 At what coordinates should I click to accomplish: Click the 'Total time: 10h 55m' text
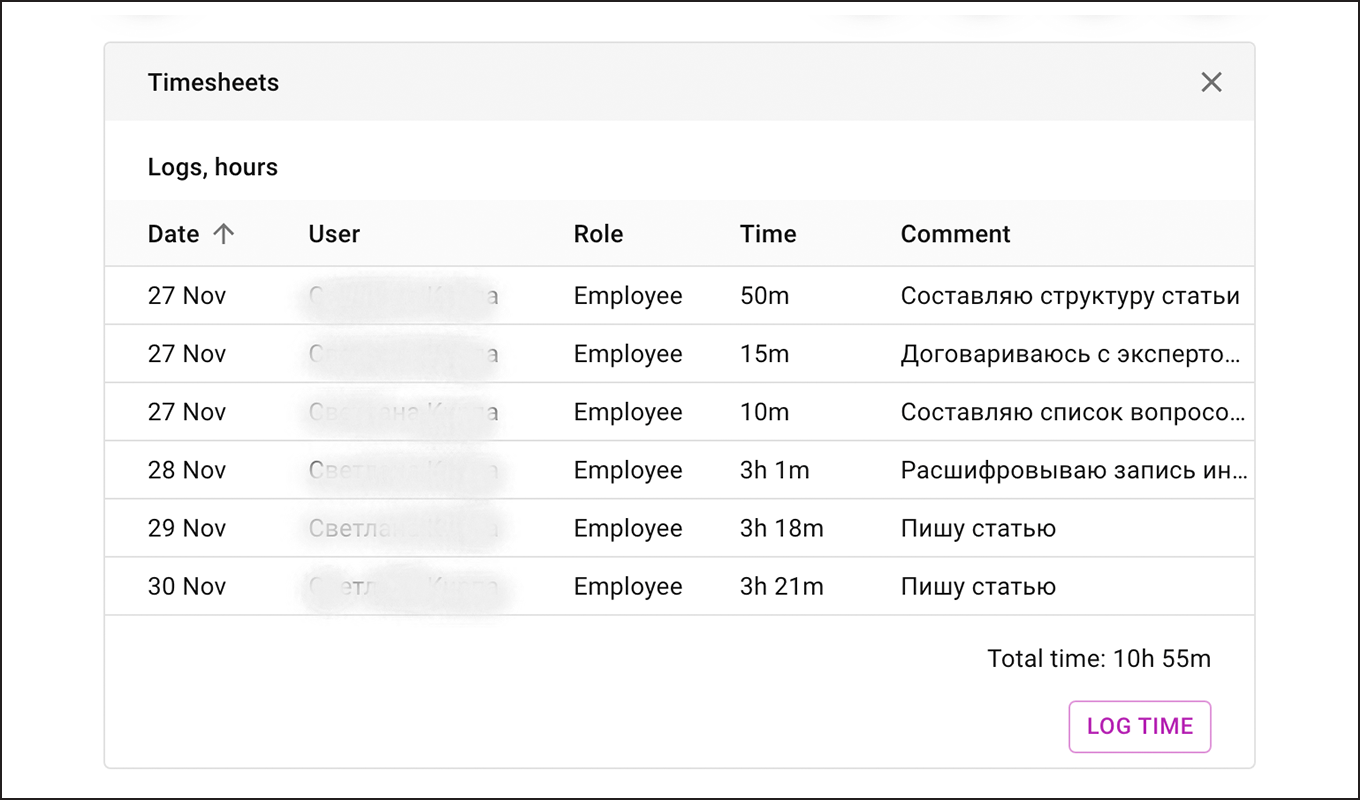pos(1099,658)
